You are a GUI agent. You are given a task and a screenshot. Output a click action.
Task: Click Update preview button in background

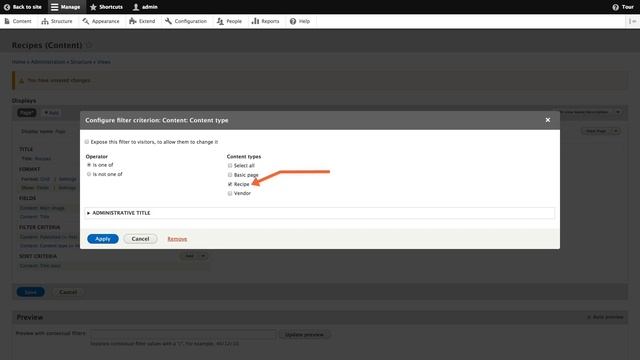pyautogui.click(x=304, y=335)
